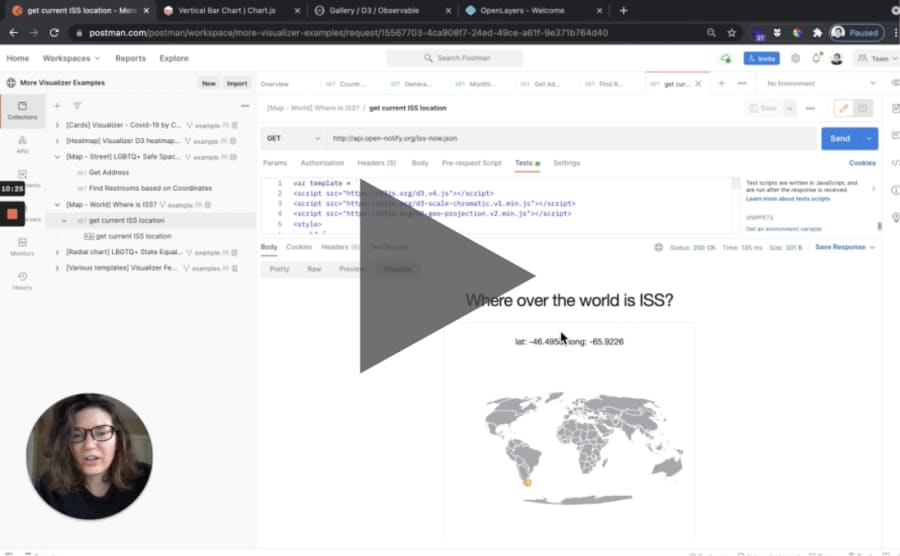Click the browser back arrow
The width and height of the screenshot is (900, 556).
[14, 33]
